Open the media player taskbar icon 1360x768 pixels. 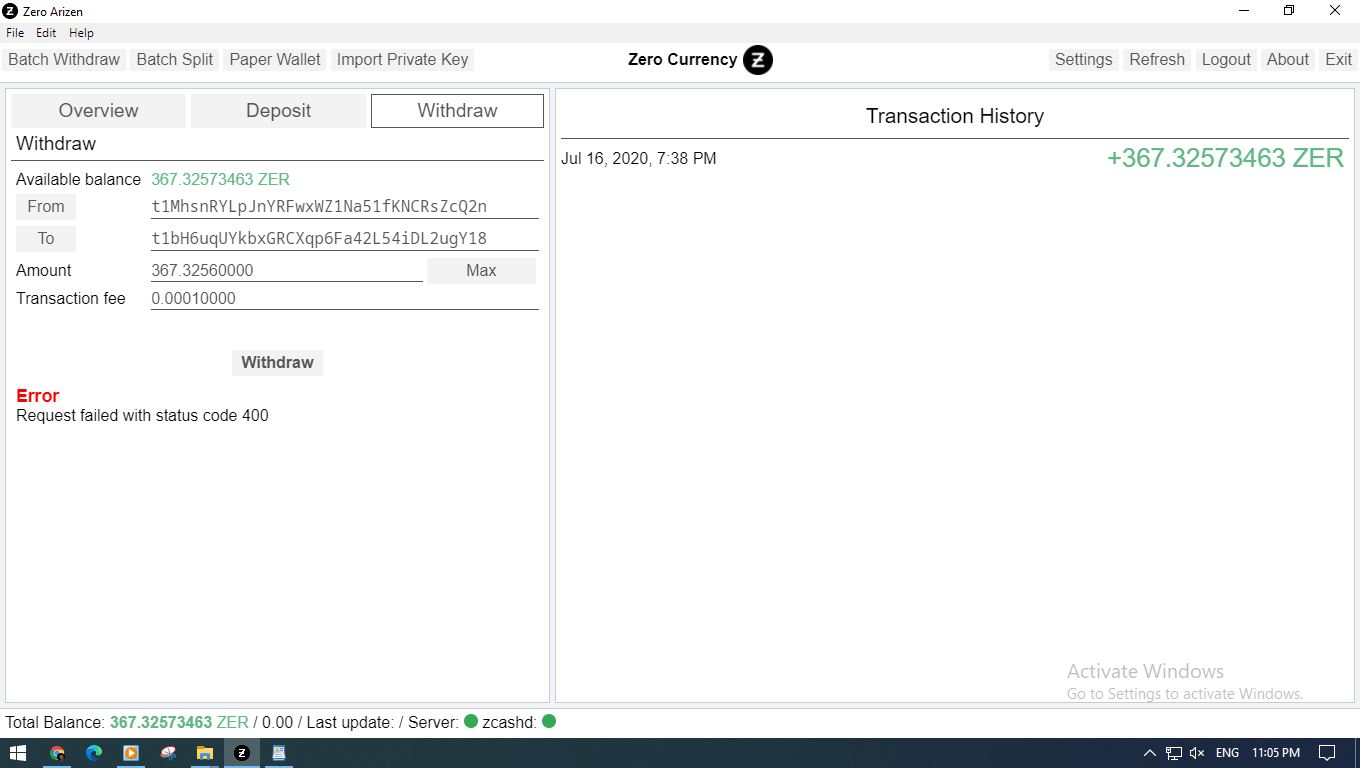click(x=131, y=753)
